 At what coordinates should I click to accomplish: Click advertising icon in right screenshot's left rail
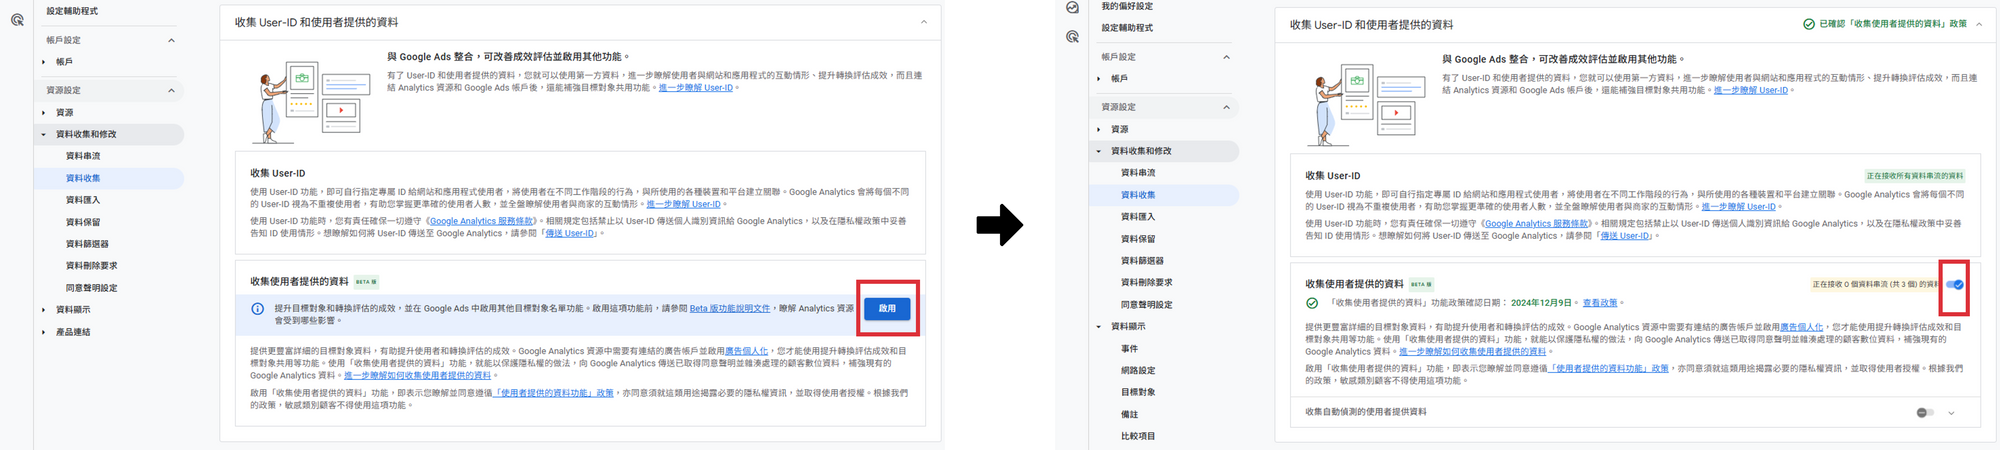click(x=1072, y=37)
